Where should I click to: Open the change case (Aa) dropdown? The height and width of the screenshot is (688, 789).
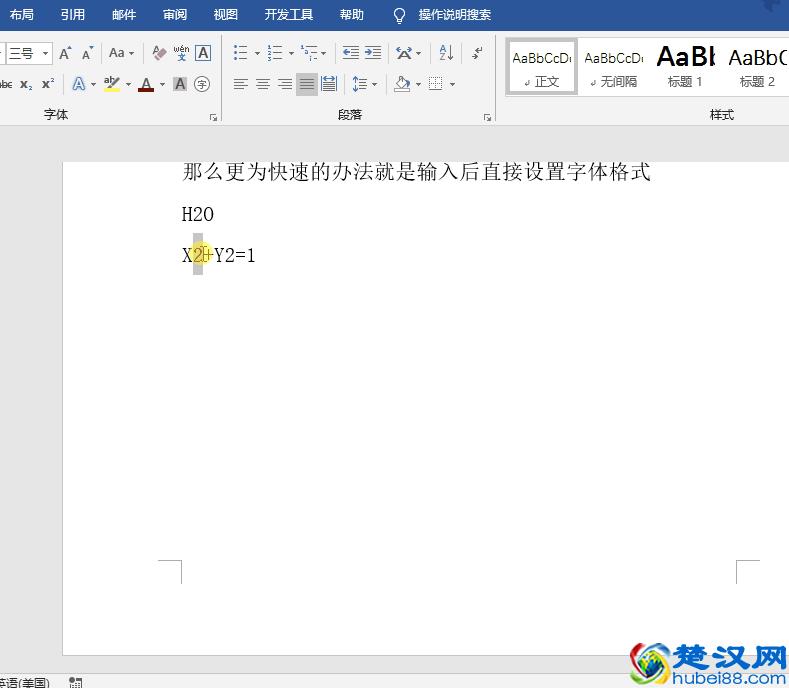(x=121, y=53)
